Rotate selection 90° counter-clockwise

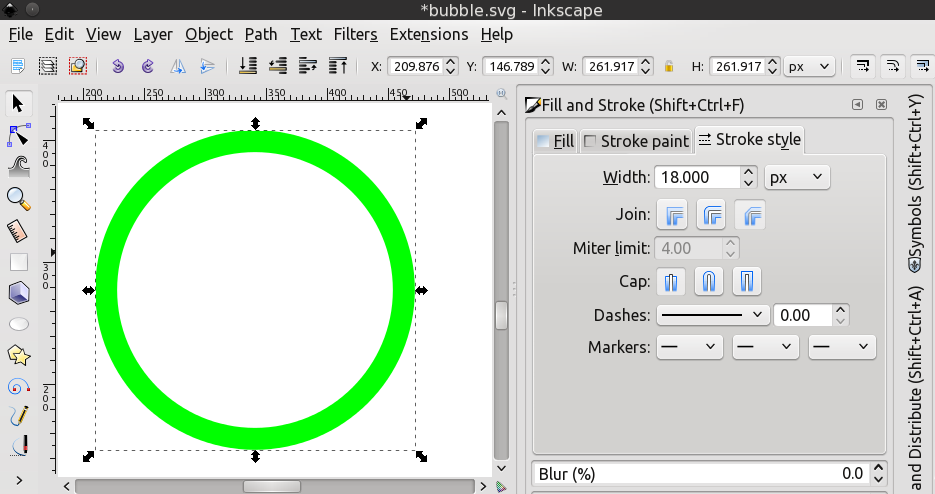118,66
